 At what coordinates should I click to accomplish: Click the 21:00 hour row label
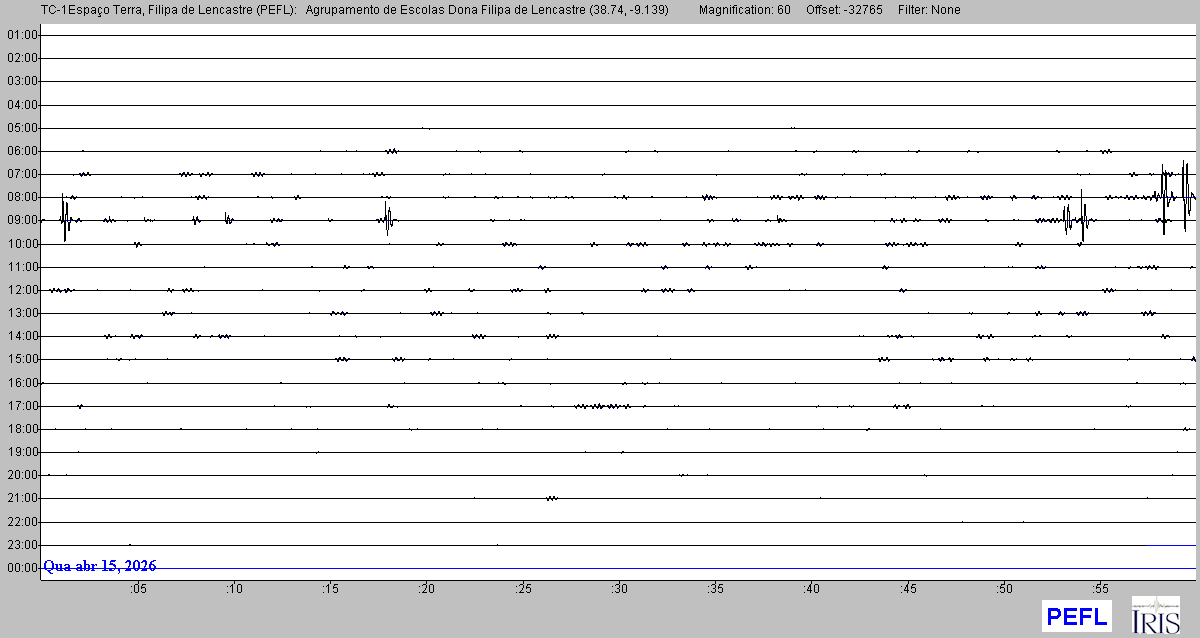tap(21, 498)
